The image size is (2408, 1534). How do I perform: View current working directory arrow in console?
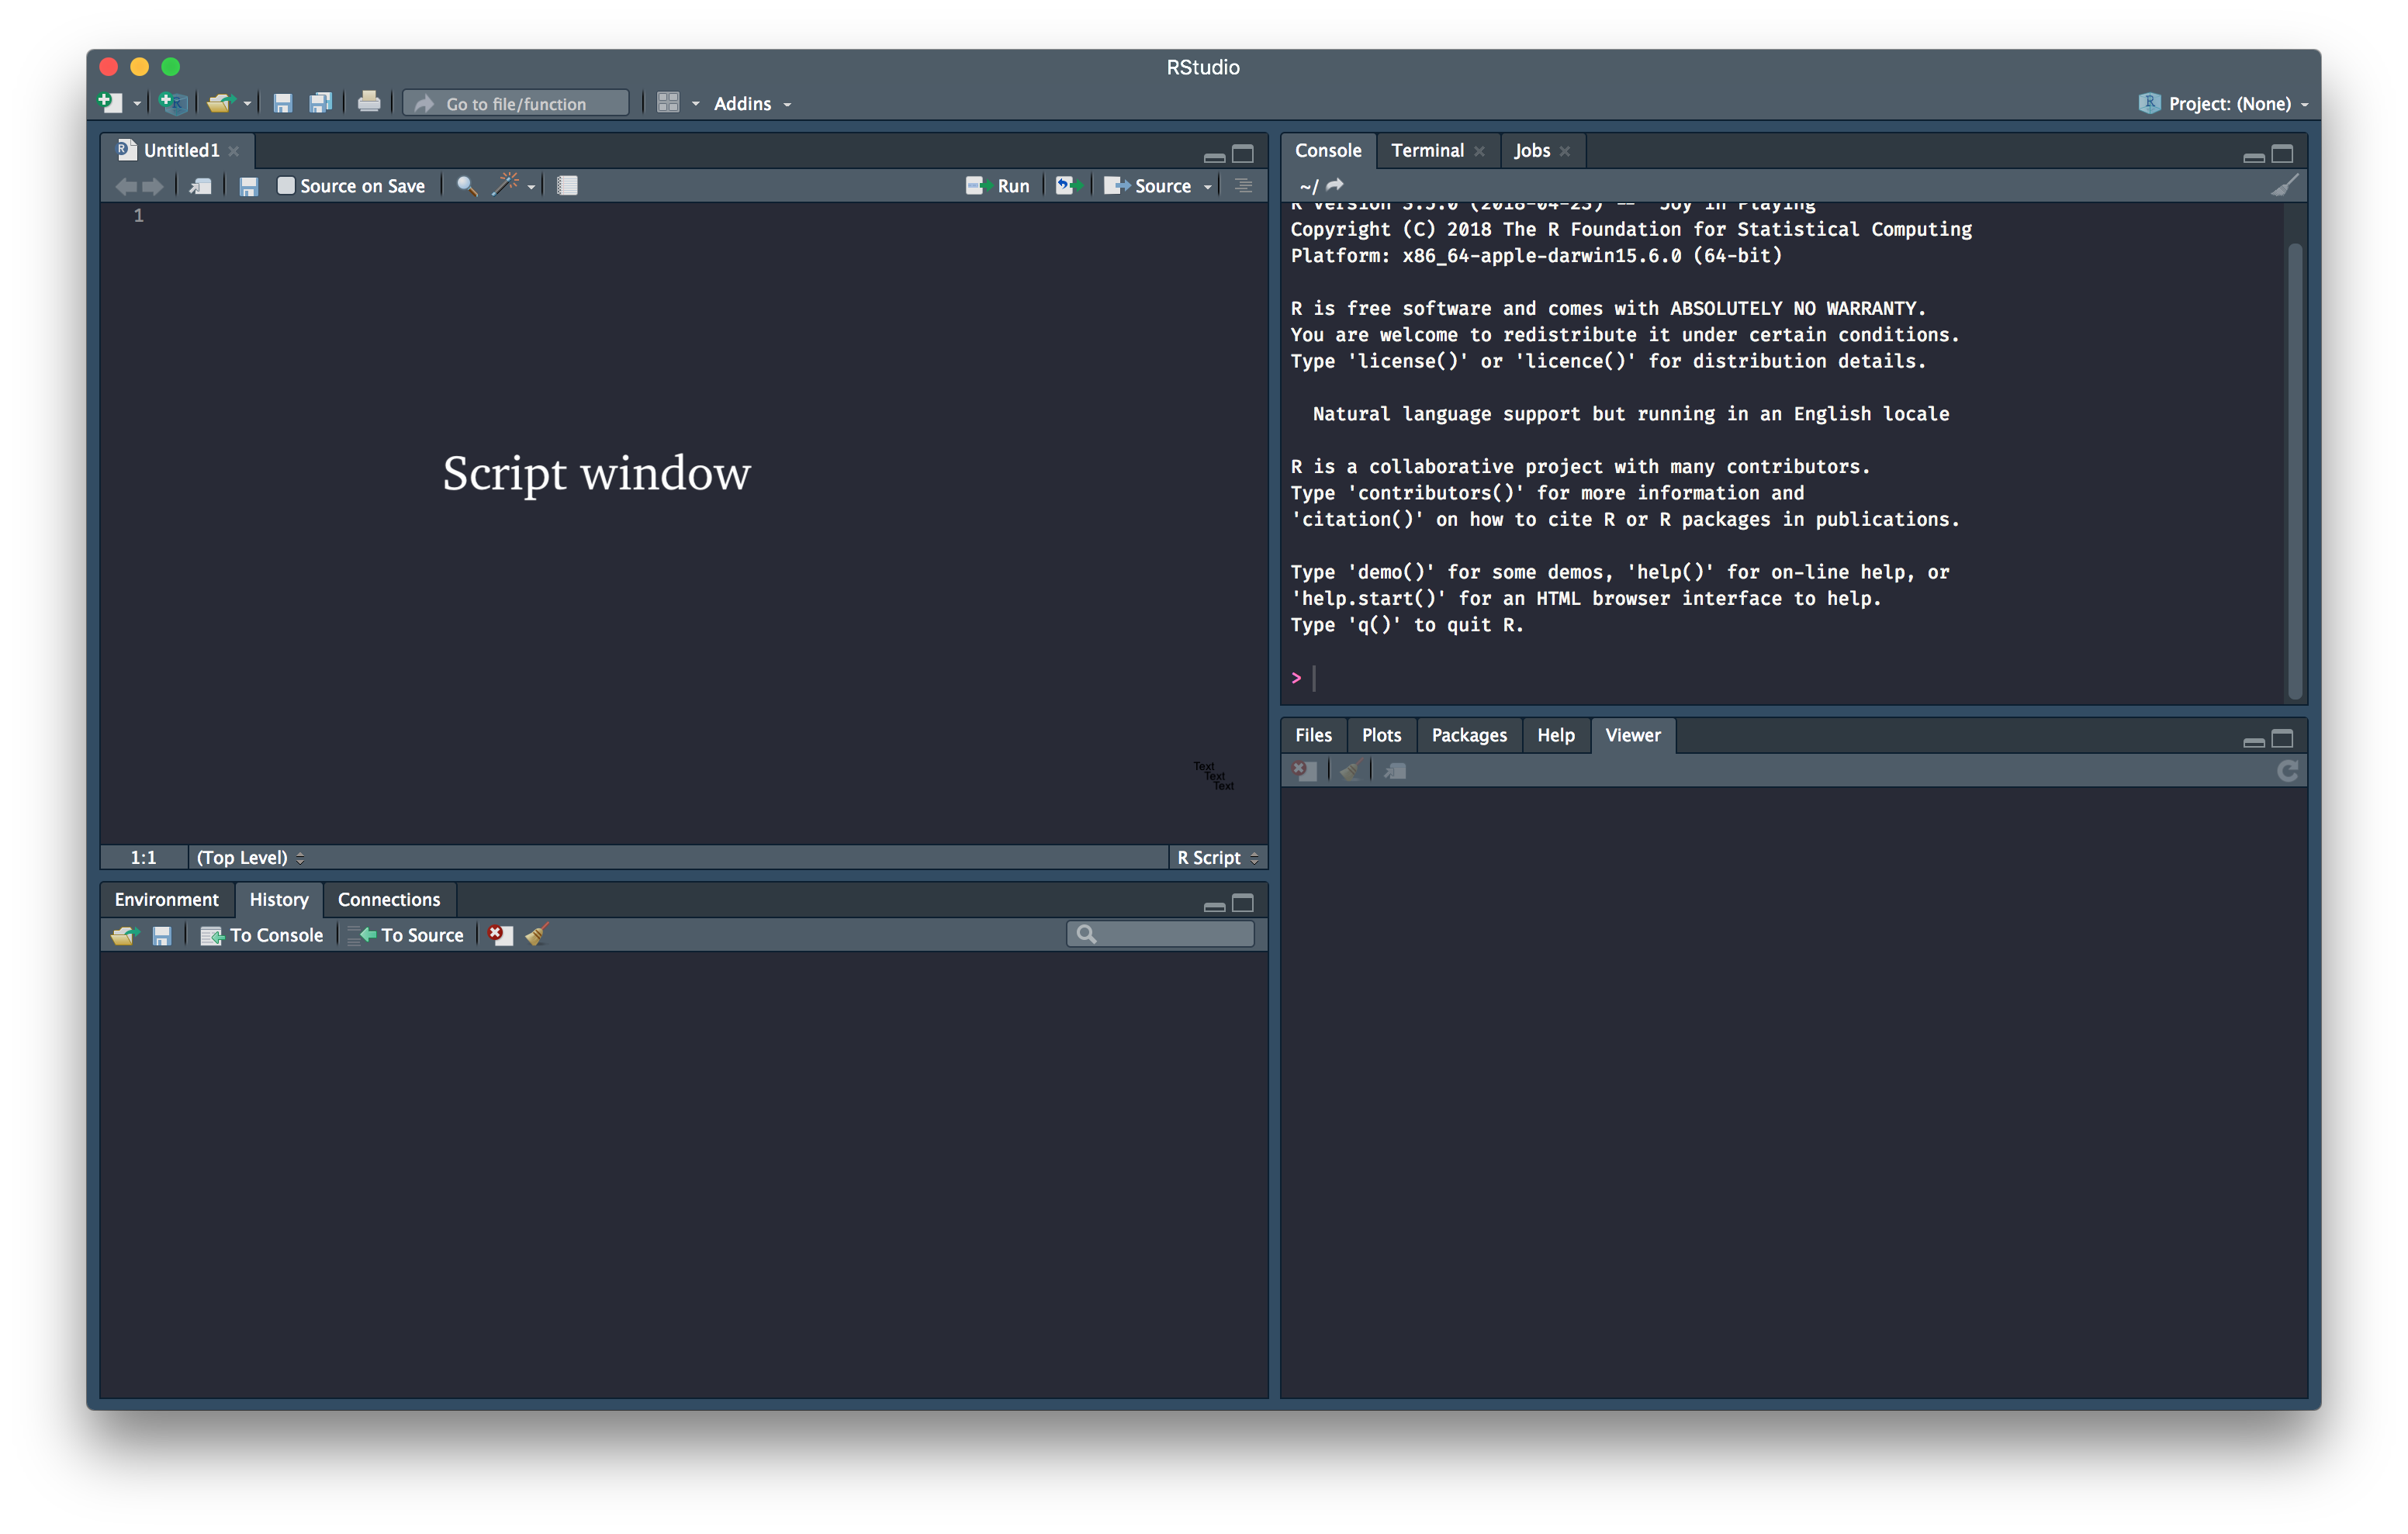(1335, 185)
